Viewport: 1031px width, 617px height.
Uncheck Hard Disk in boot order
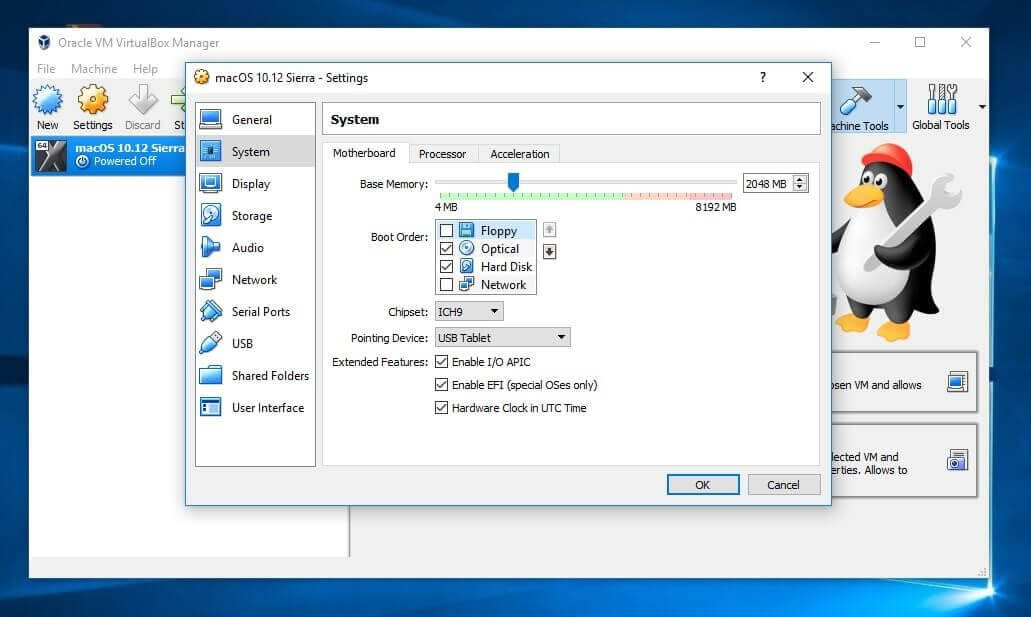[446, 266]
